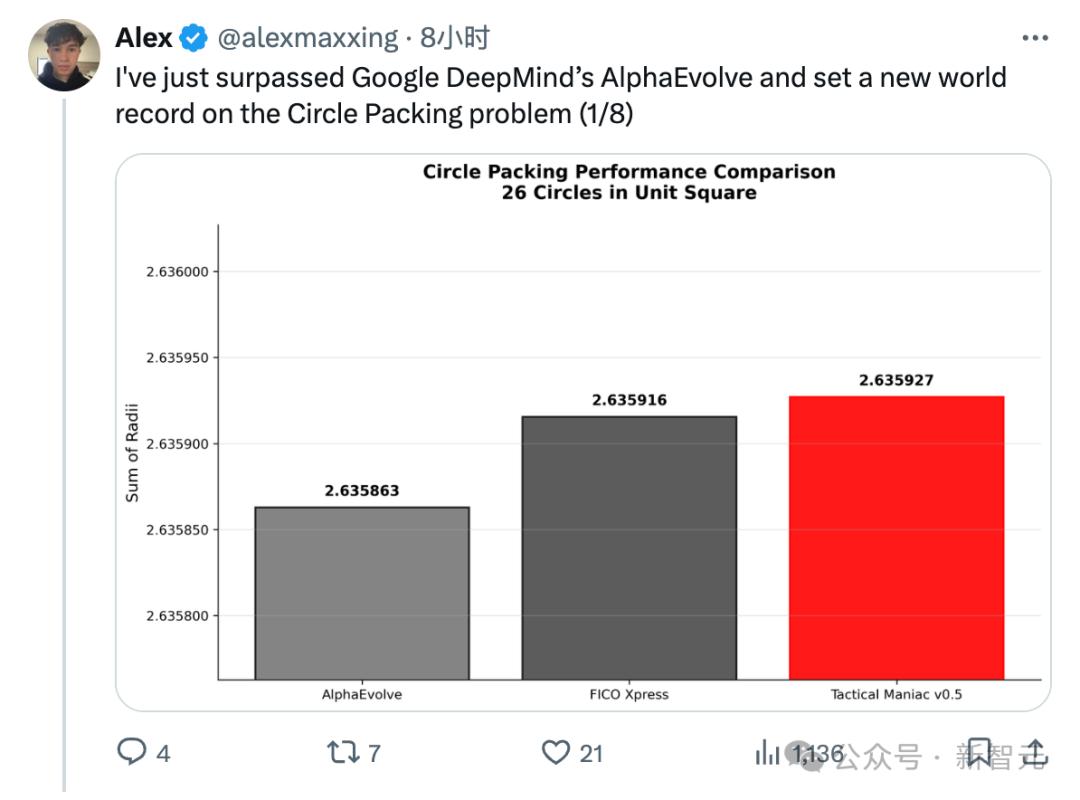Click the dark gray FICO Xpress bar
The height and width of the screenshot is (800, 1080).
(629, 548)
